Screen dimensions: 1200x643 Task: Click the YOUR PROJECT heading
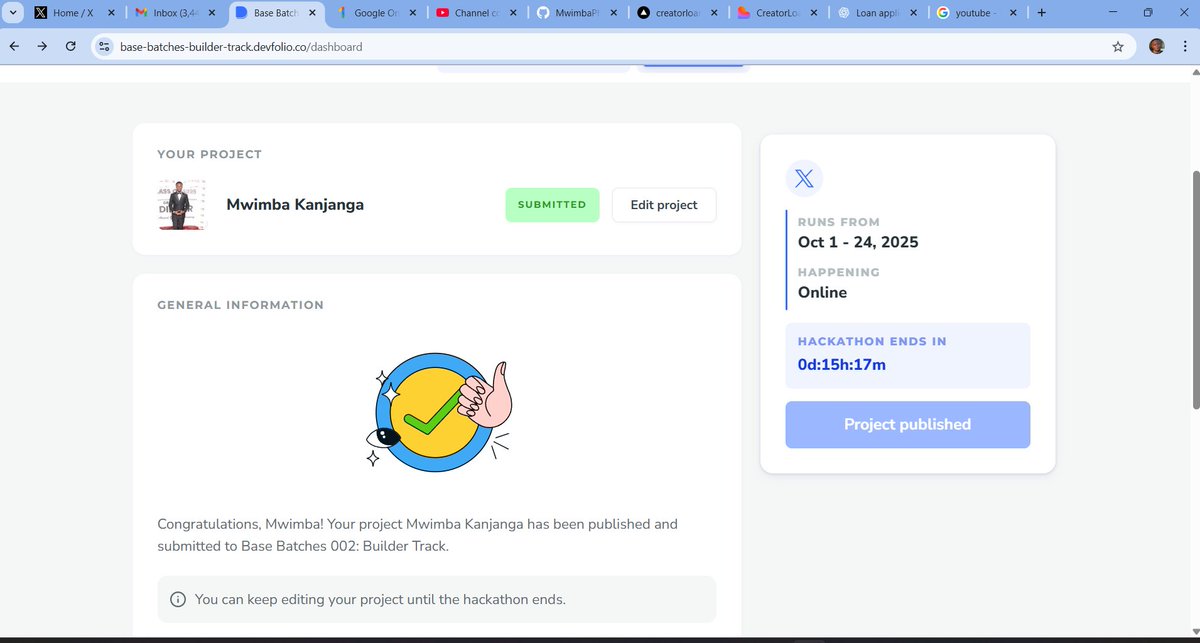pos(209,155)
